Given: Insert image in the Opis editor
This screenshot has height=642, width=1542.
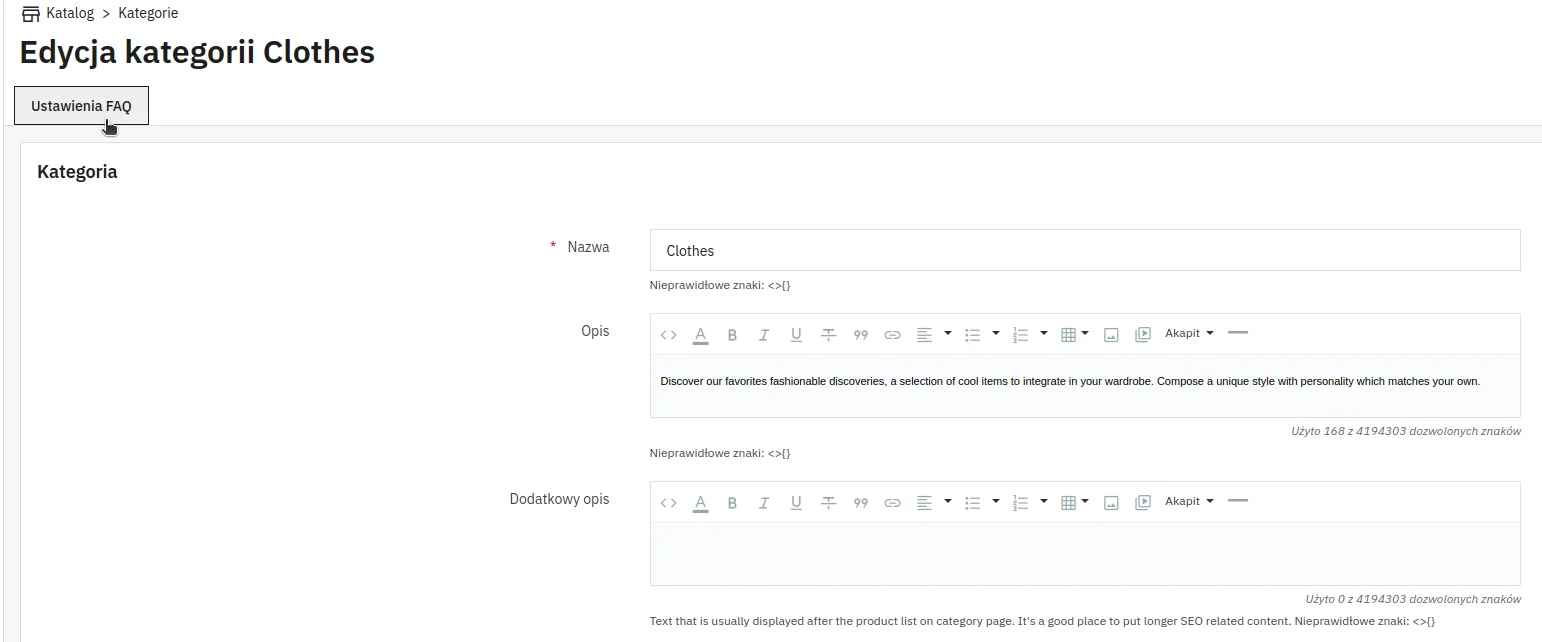Looking at the screenshot, I should click(x=1110, y=335).
